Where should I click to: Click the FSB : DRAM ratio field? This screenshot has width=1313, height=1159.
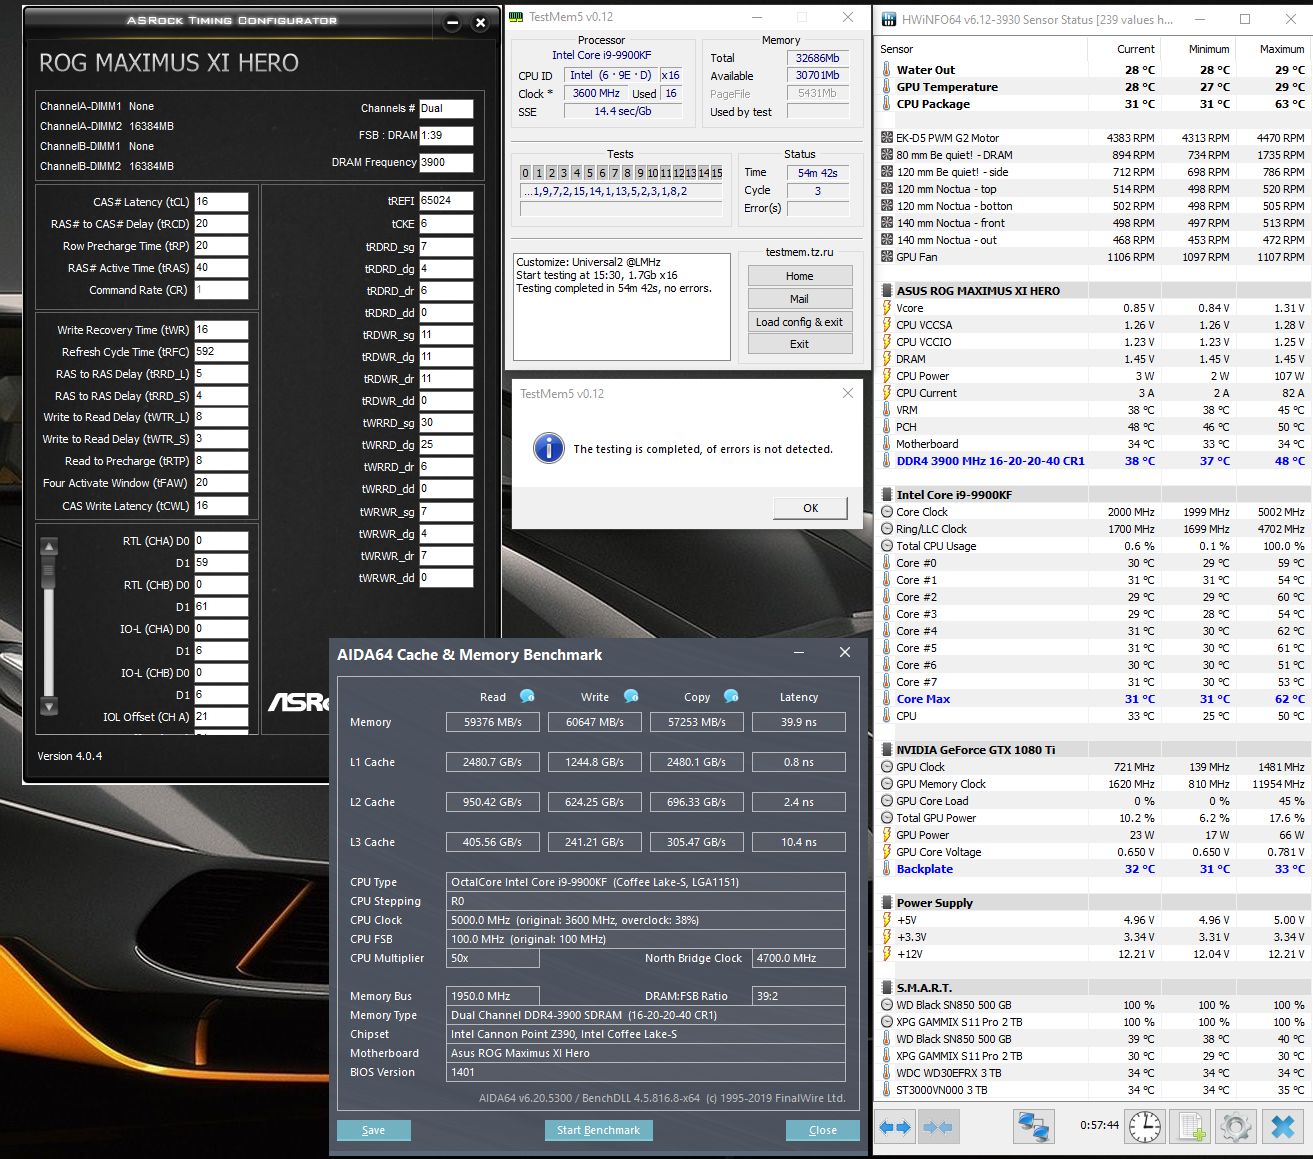pyautogui.click(x=446, y=135)
